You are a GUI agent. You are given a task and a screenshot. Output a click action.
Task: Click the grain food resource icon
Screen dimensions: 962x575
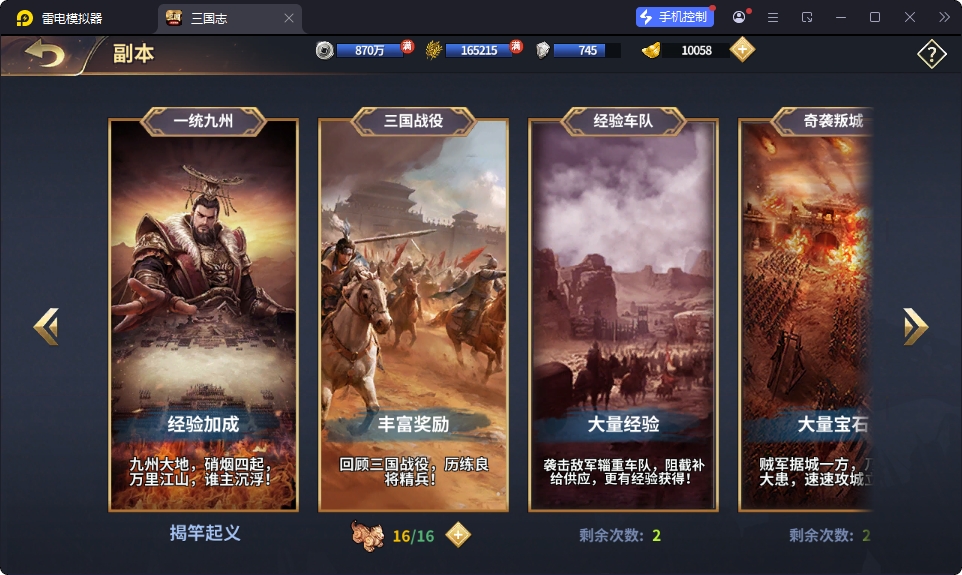tap(434, 50)
